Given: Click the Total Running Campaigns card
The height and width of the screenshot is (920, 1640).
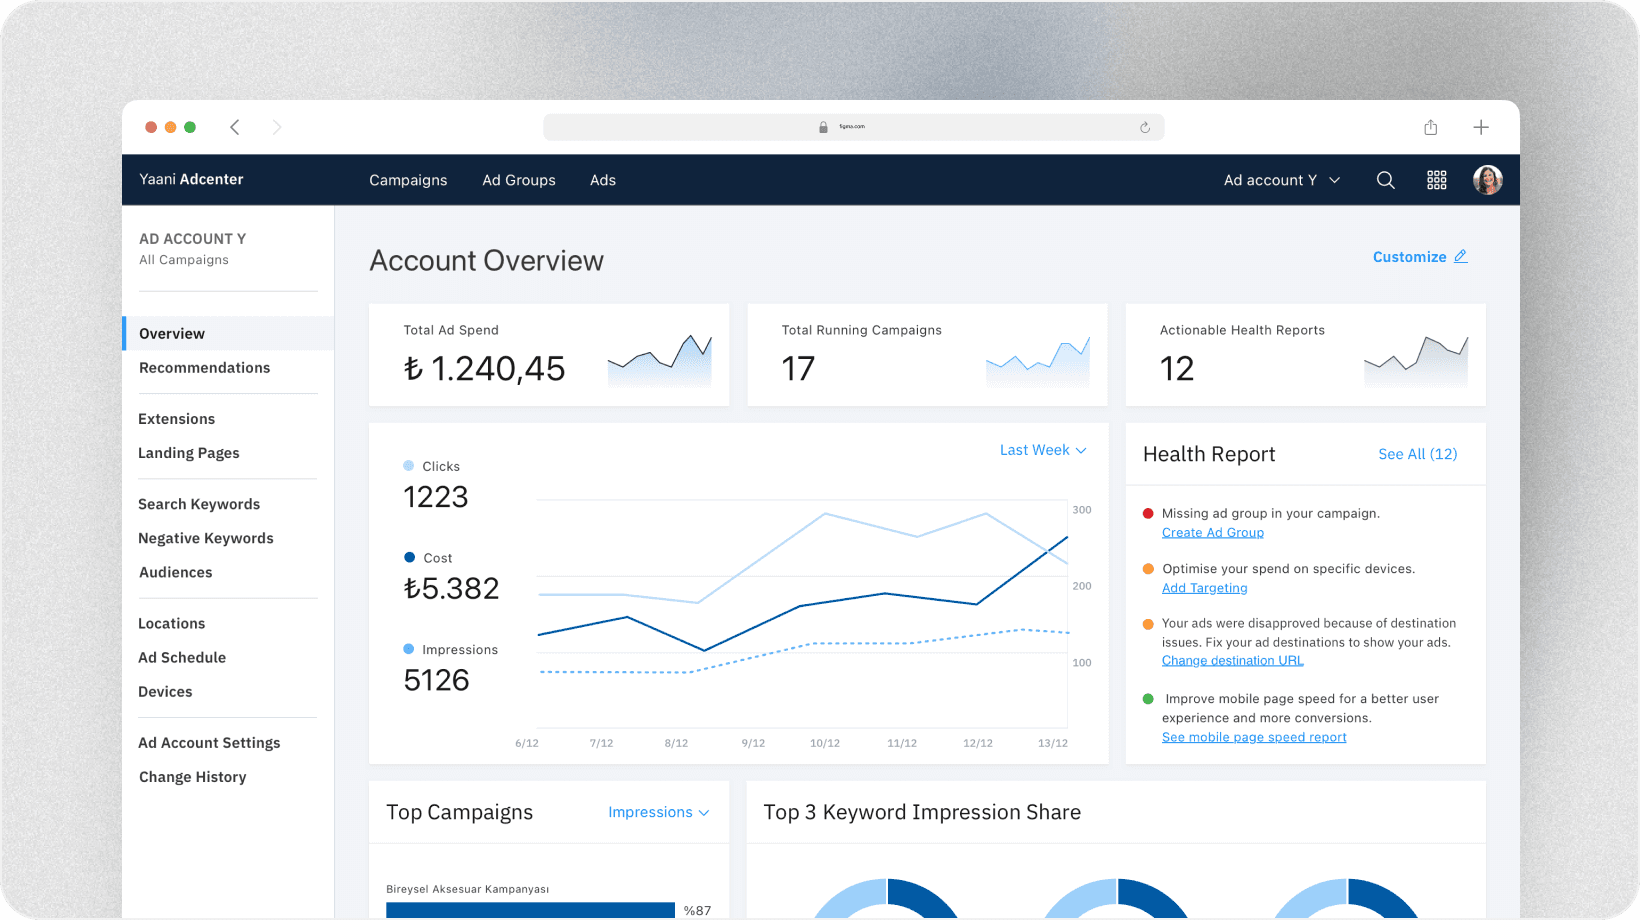Looking at the screenshot, I should tap(927, 355).
